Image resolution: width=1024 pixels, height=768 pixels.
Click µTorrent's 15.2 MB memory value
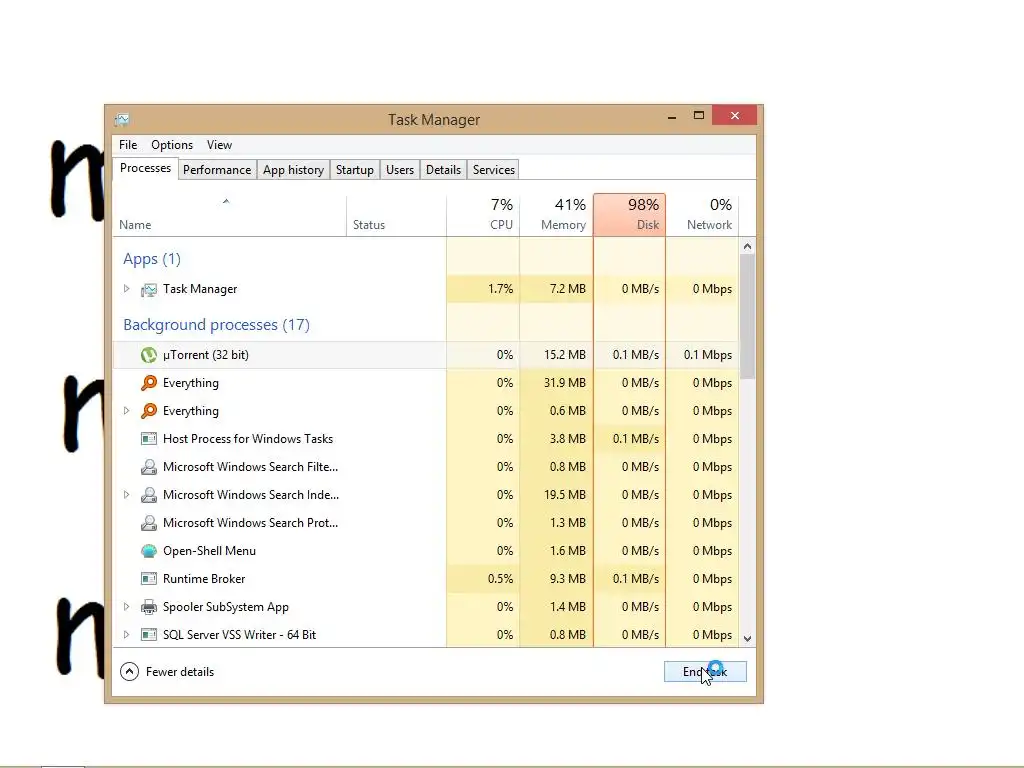pyautogui.click(x=564, y=355)
